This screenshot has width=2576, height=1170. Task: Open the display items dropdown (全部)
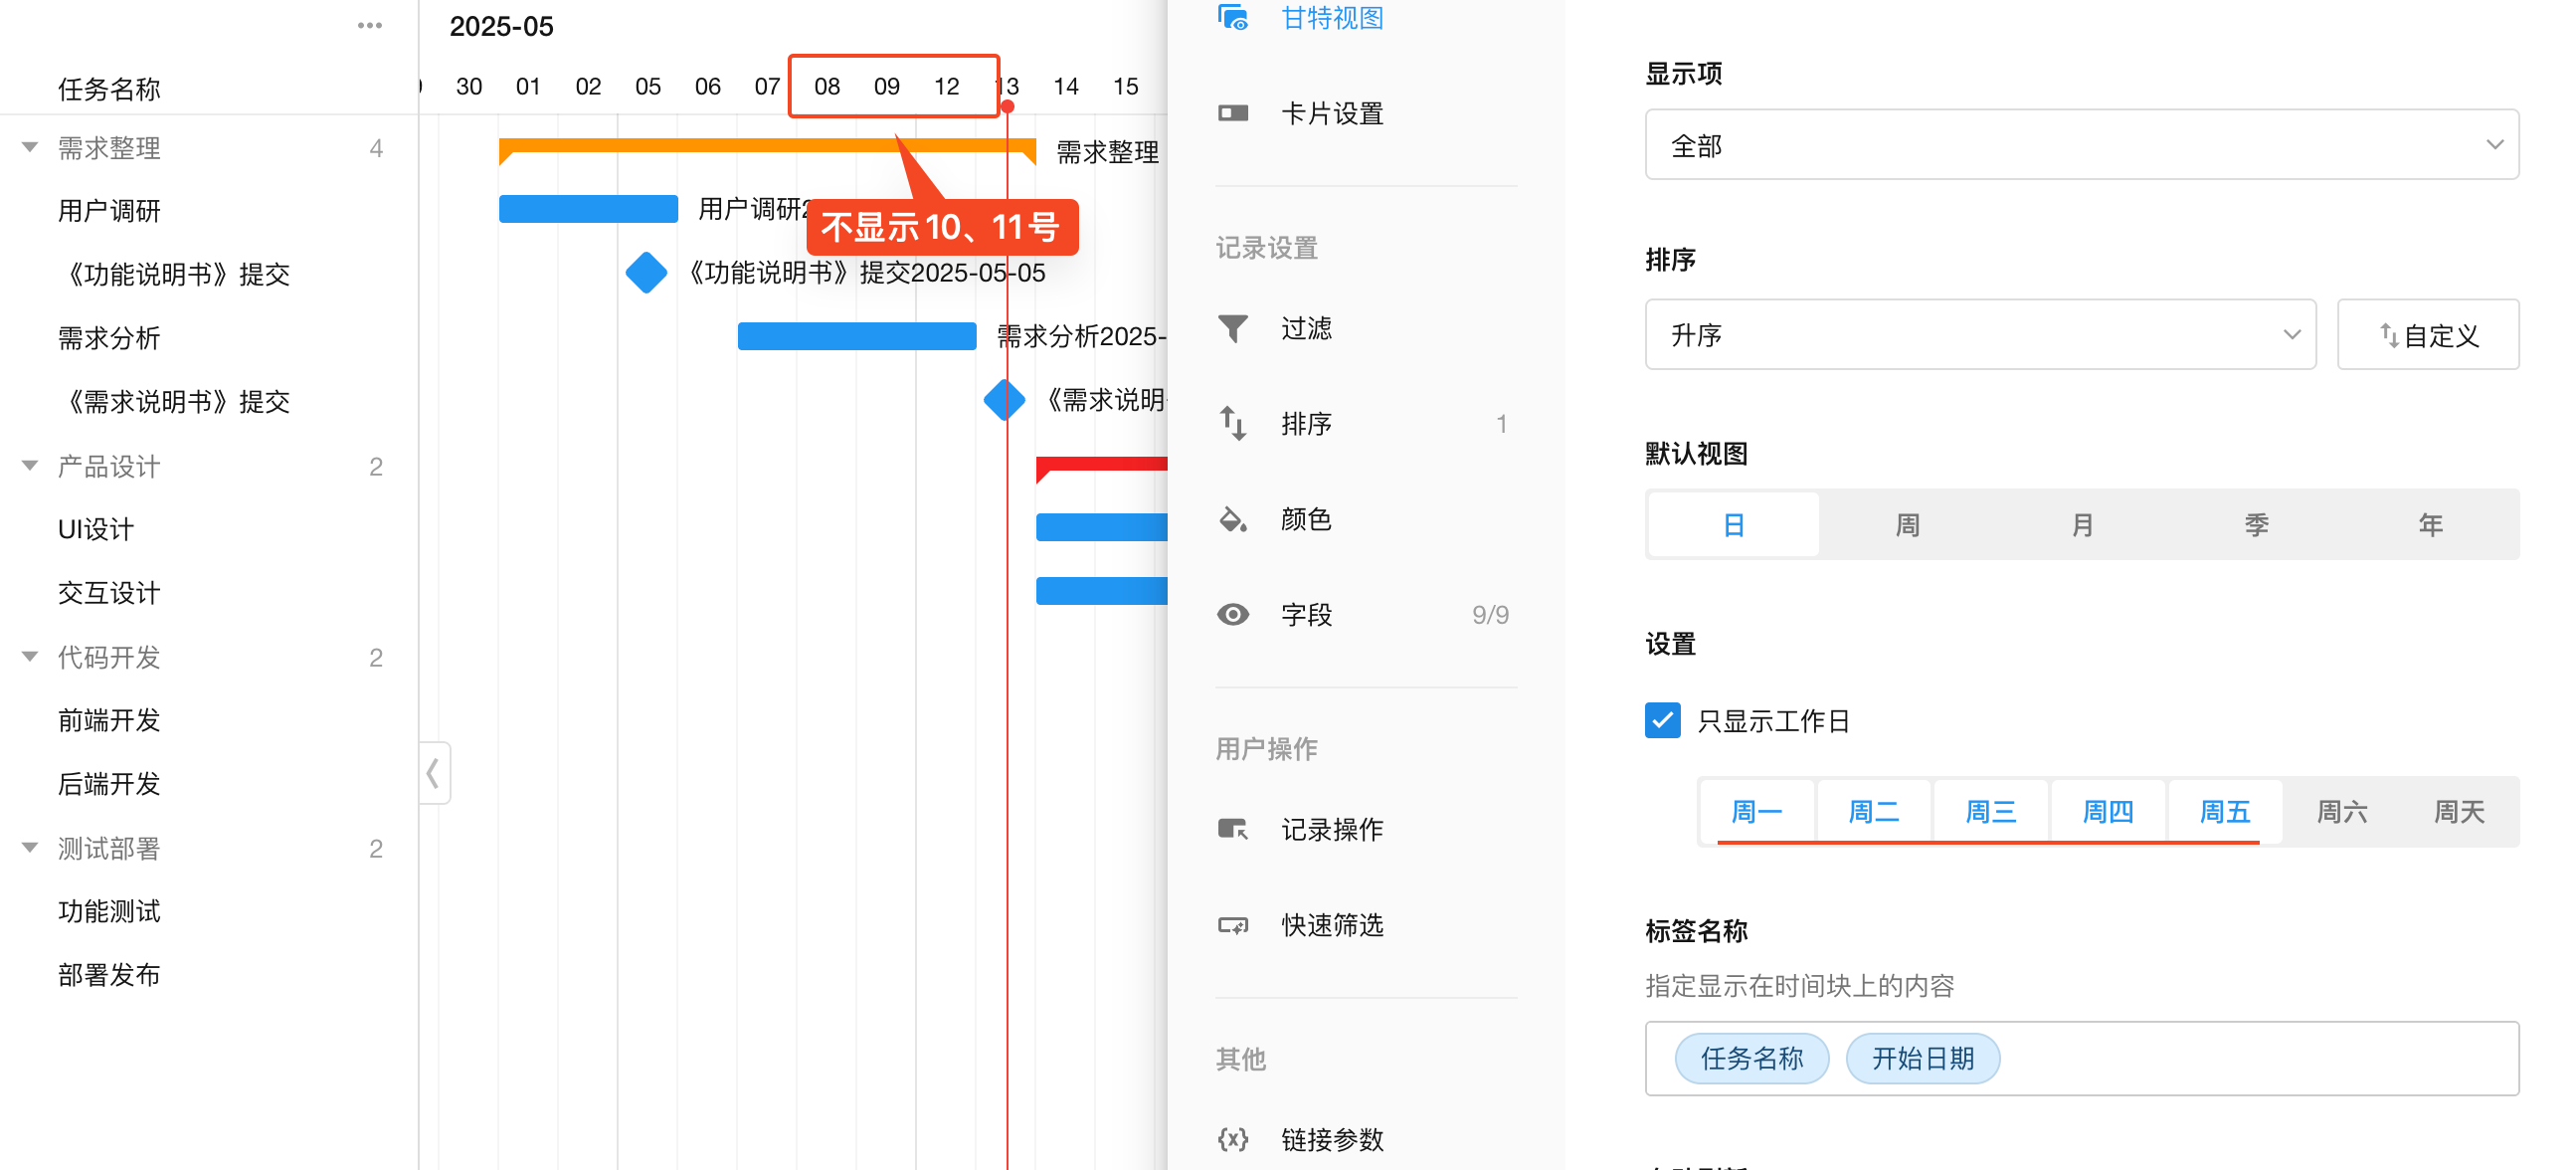click(x=2081, y=145)
